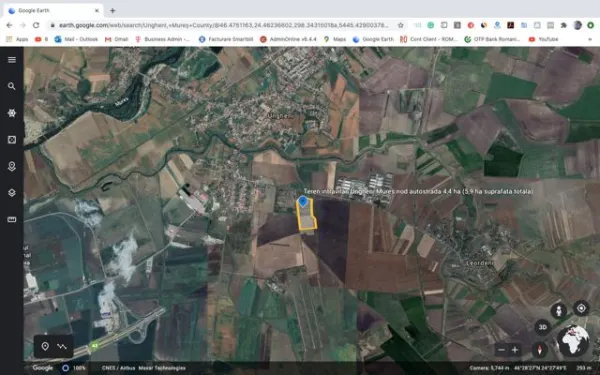The image size is (600, 375).
Task: Open the Google Earth bookmark
Action: click(373, 39)
